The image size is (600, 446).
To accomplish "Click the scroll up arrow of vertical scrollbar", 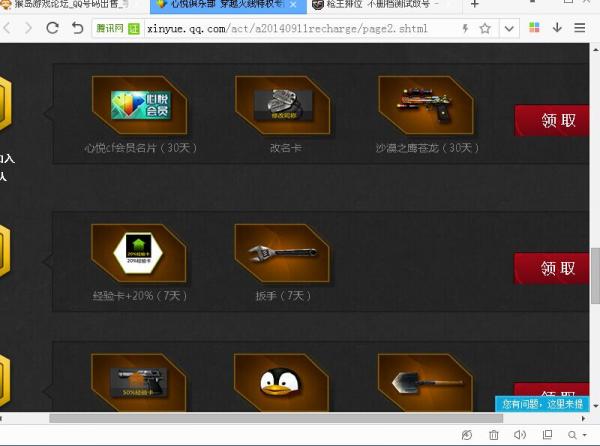I will pos(595,50).
